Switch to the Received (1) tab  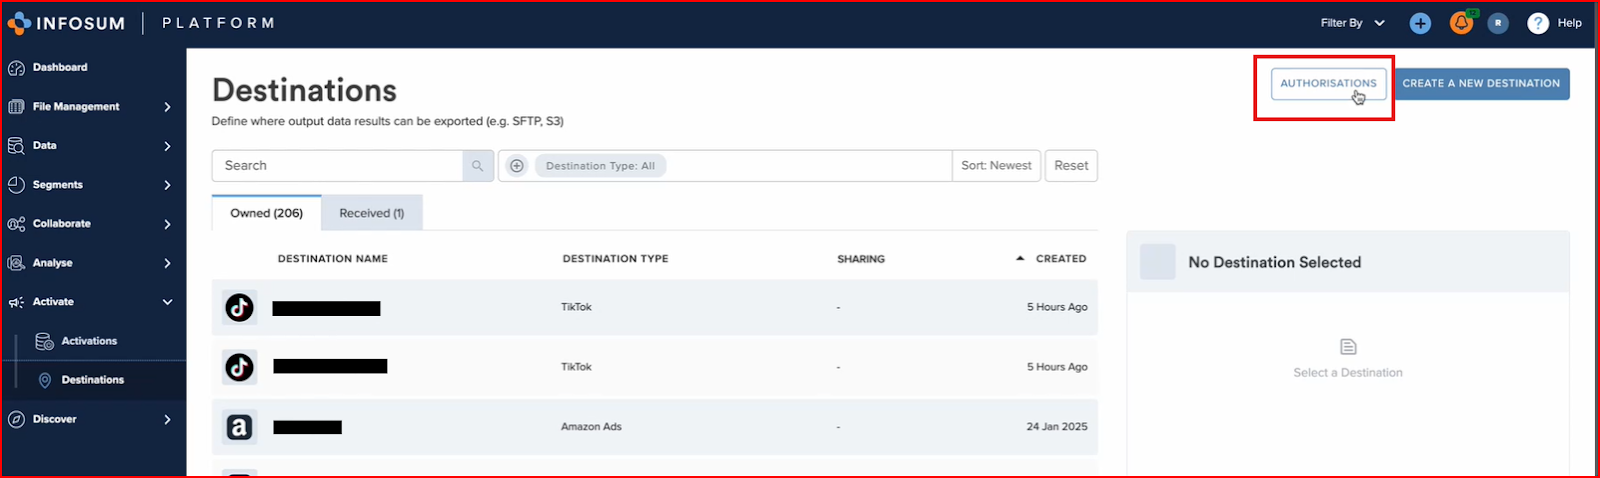point(372,213)
